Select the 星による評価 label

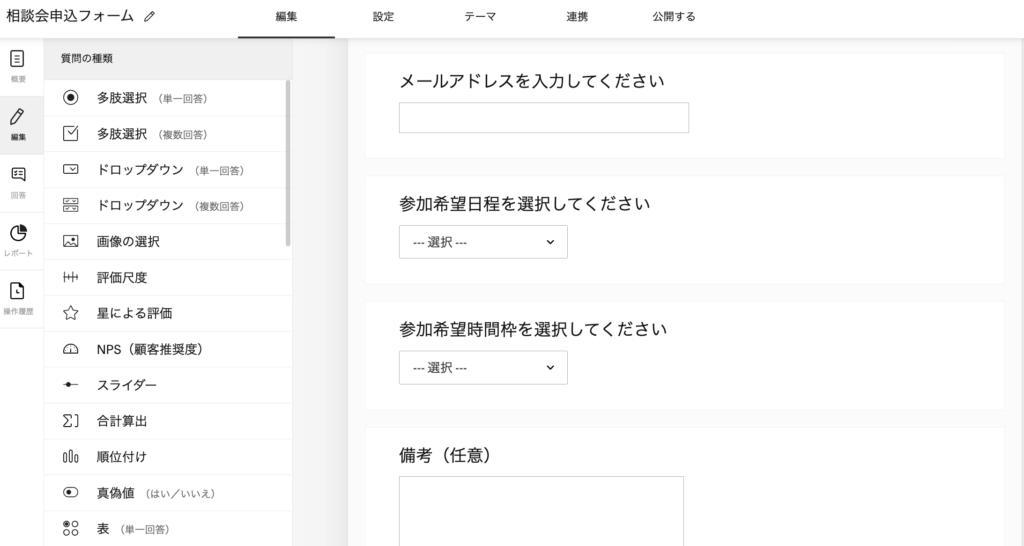(x=135, y=313)
